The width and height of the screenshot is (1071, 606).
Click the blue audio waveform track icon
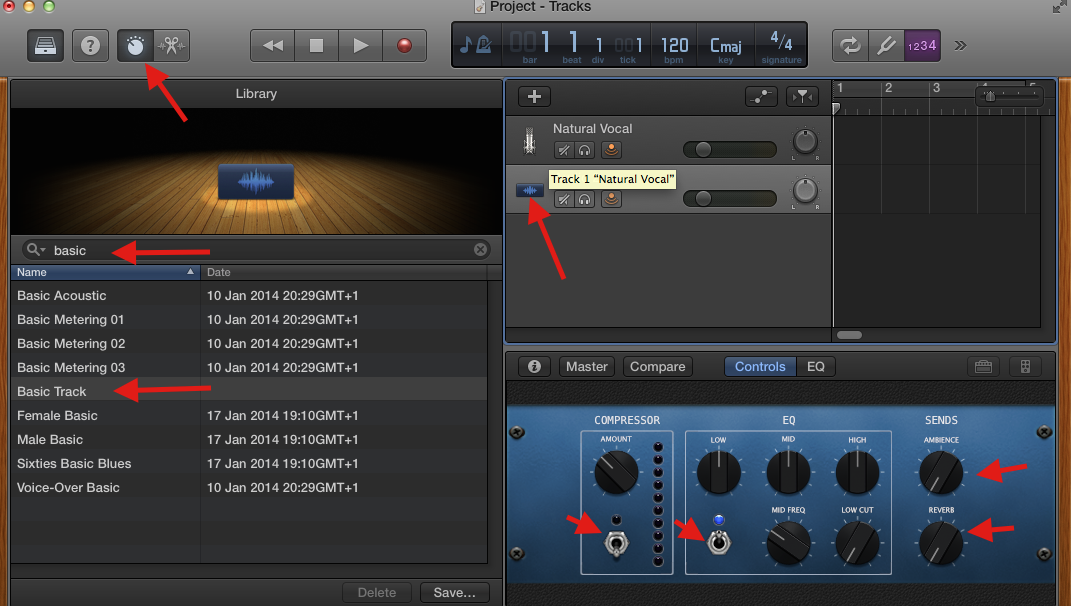tap(530, 190)
